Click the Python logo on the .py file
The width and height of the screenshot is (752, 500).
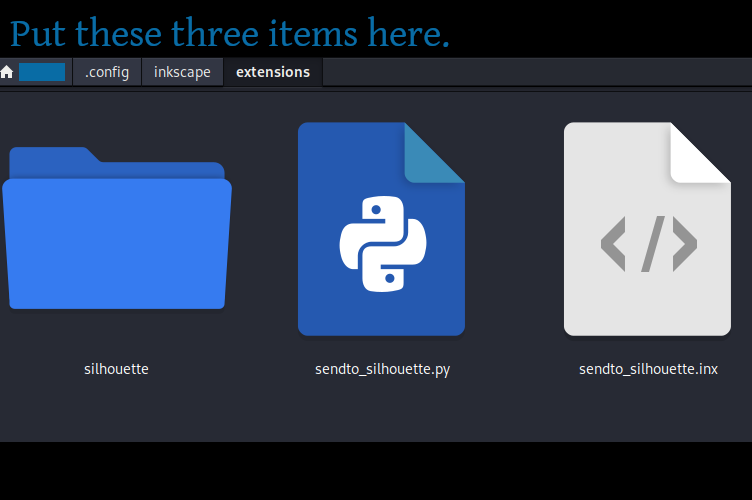tap(382, 245)
